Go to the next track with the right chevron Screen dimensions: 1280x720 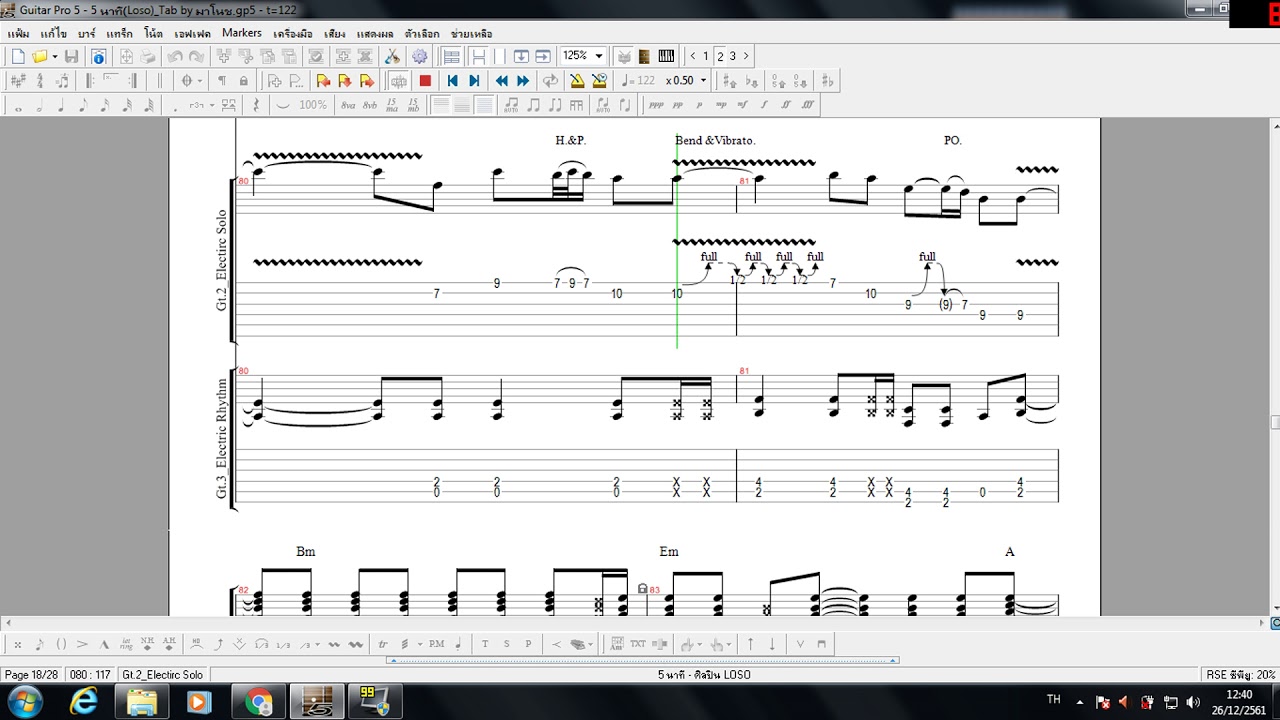[746, 56]
